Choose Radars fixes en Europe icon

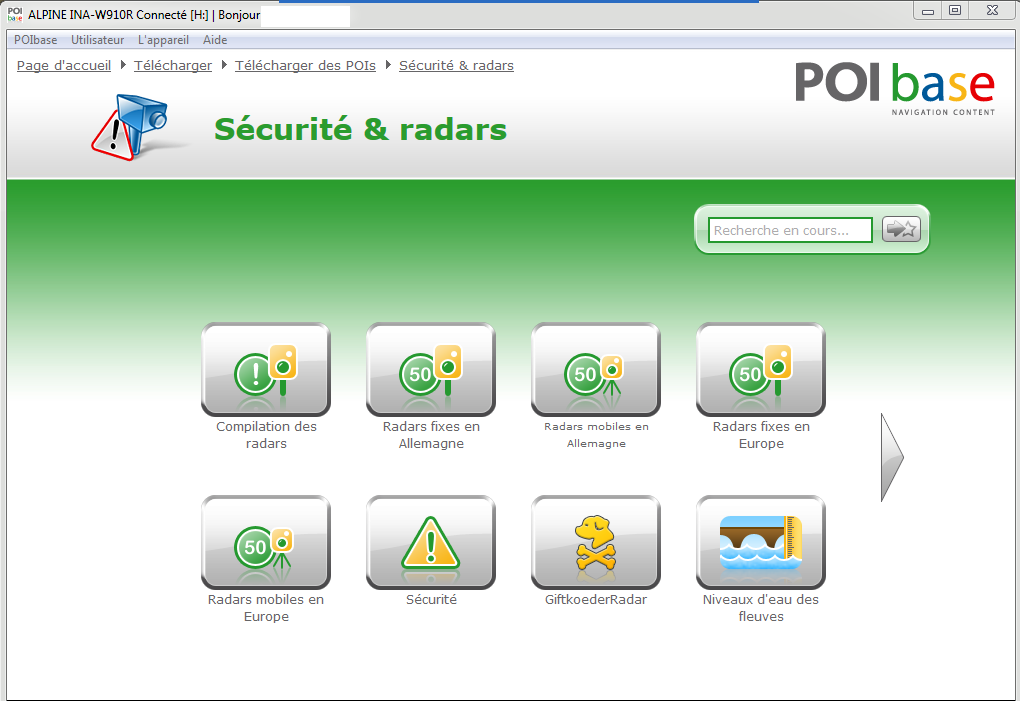(x=761, y=369)
